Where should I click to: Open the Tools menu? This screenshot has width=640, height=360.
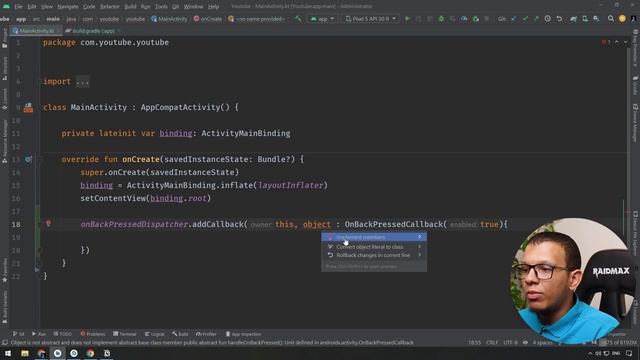tap(161, 7)
